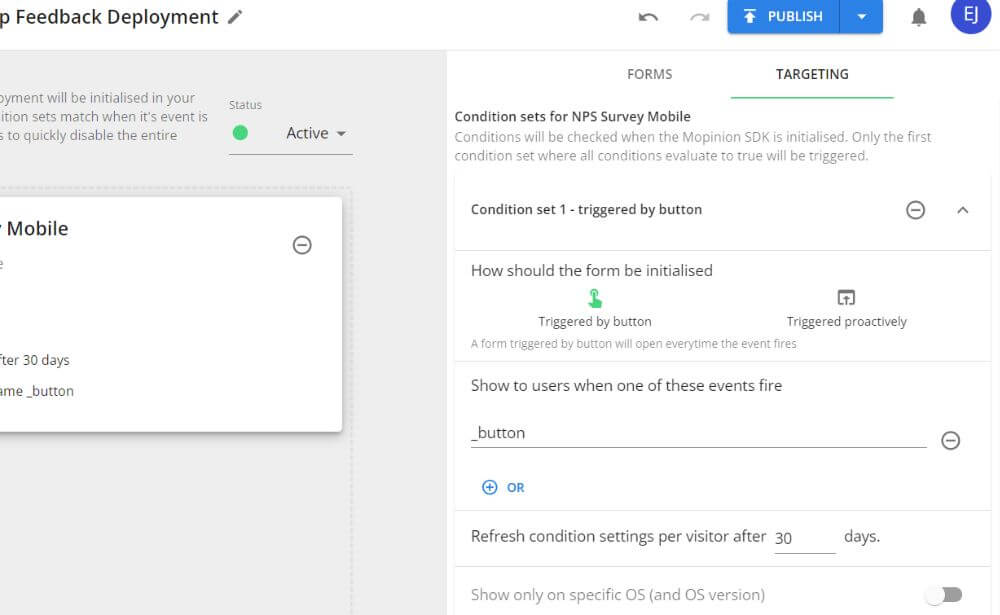Open the Publish dropdown arrow
Viewport: 1000px width, 615px height.
tap(862, 17)
